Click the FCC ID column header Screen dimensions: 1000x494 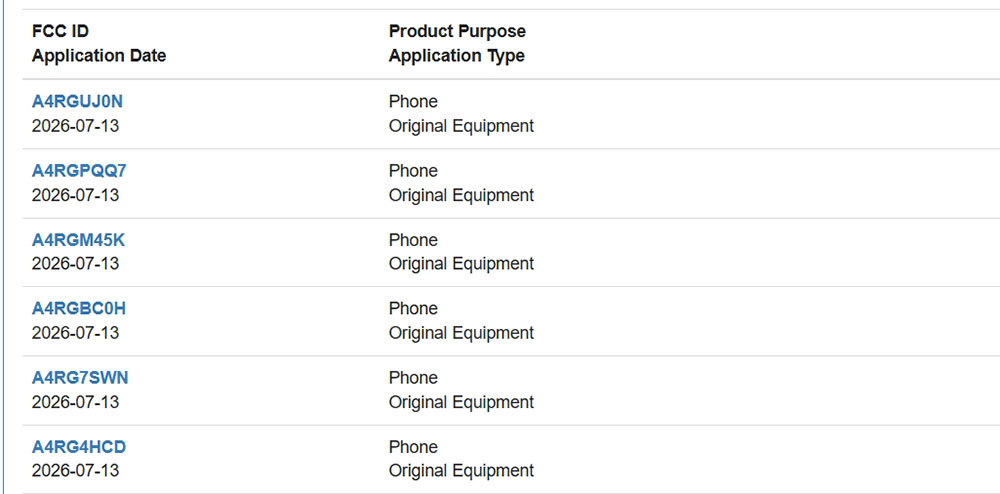click(x=60, y=31)
